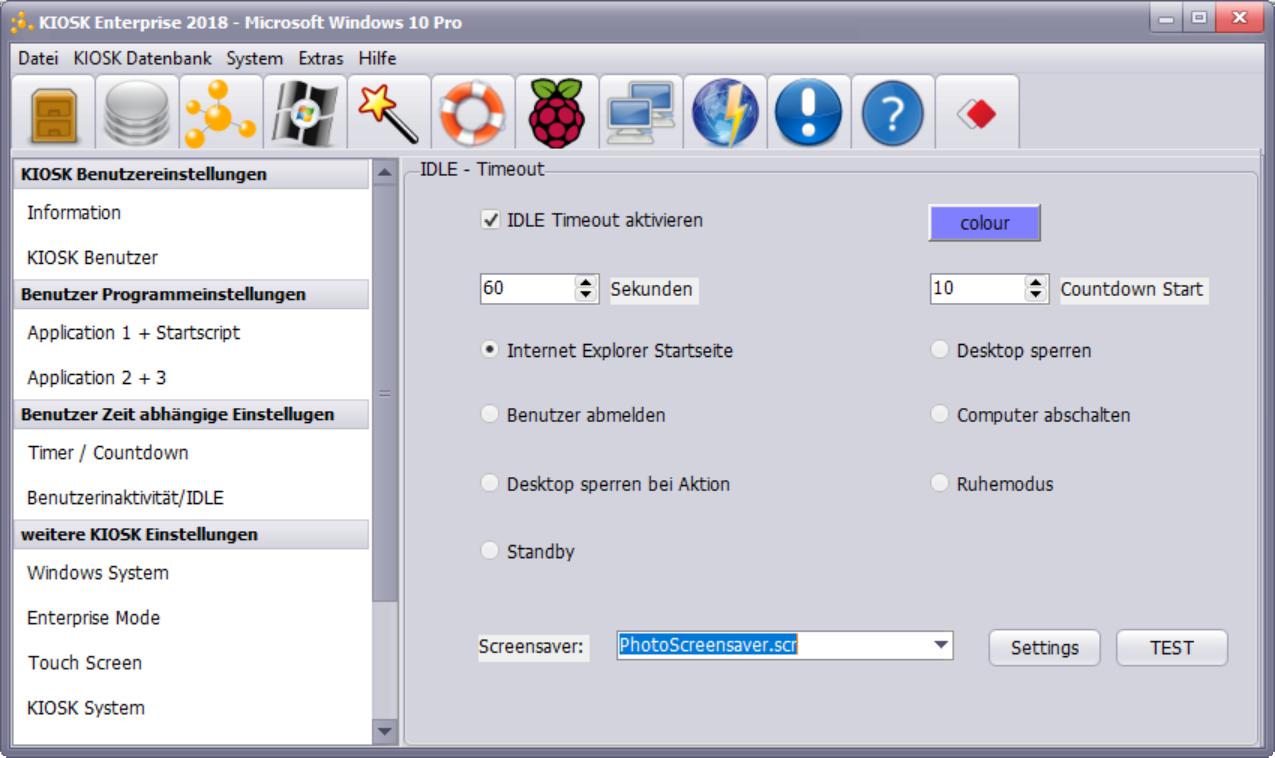This screenshot has width=1275, height=758.
Task: Click the Sekunden value field showing 60
Action: (527, 290)
